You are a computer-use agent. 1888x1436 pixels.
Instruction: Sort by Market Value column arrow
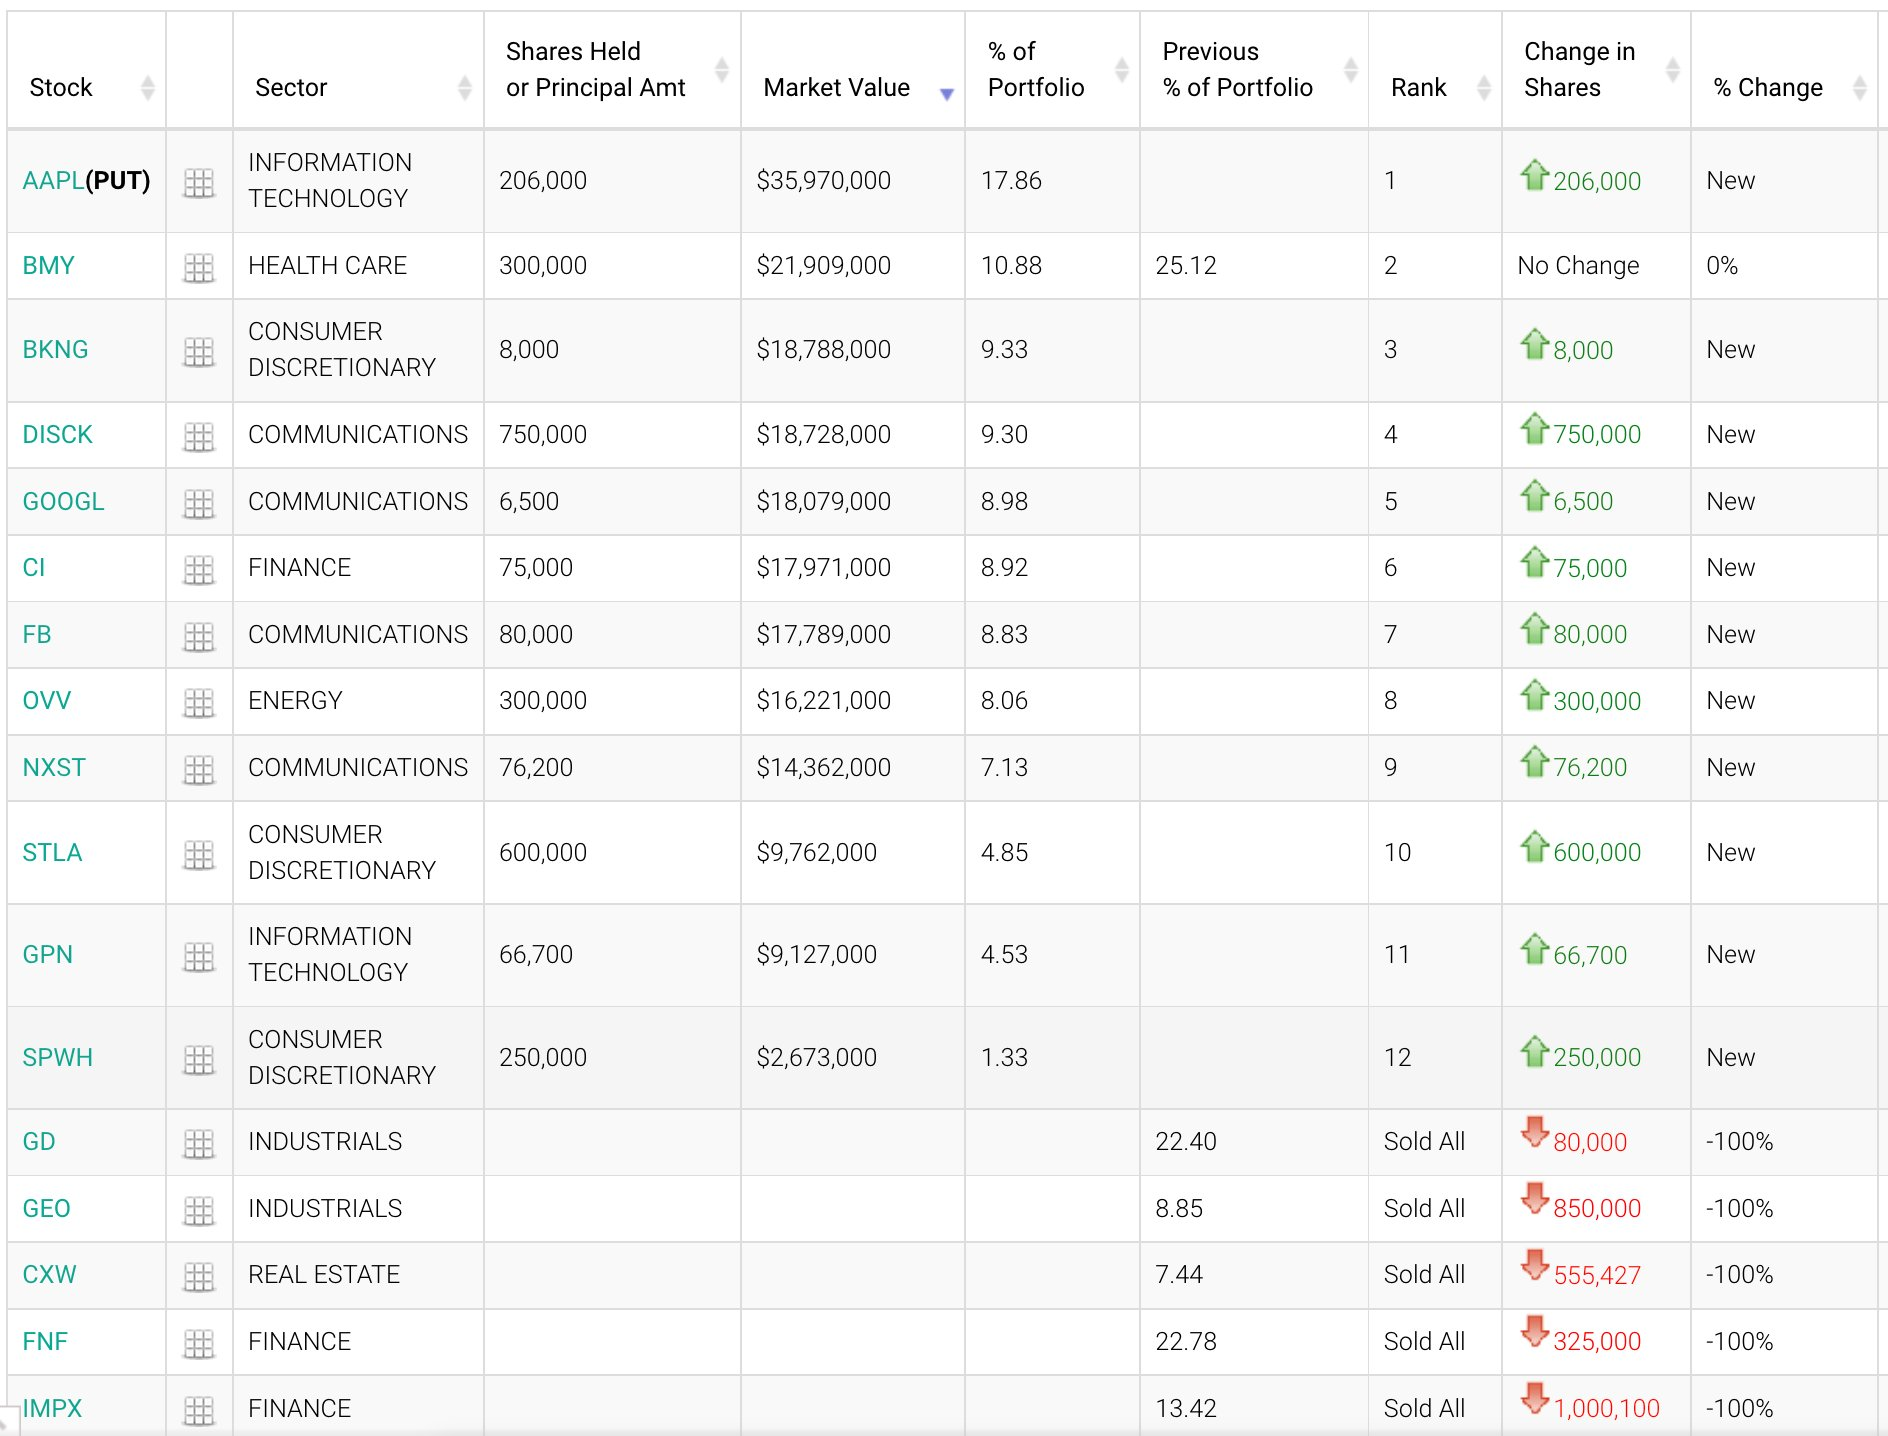pyautogui.click(x=946, y=93)
